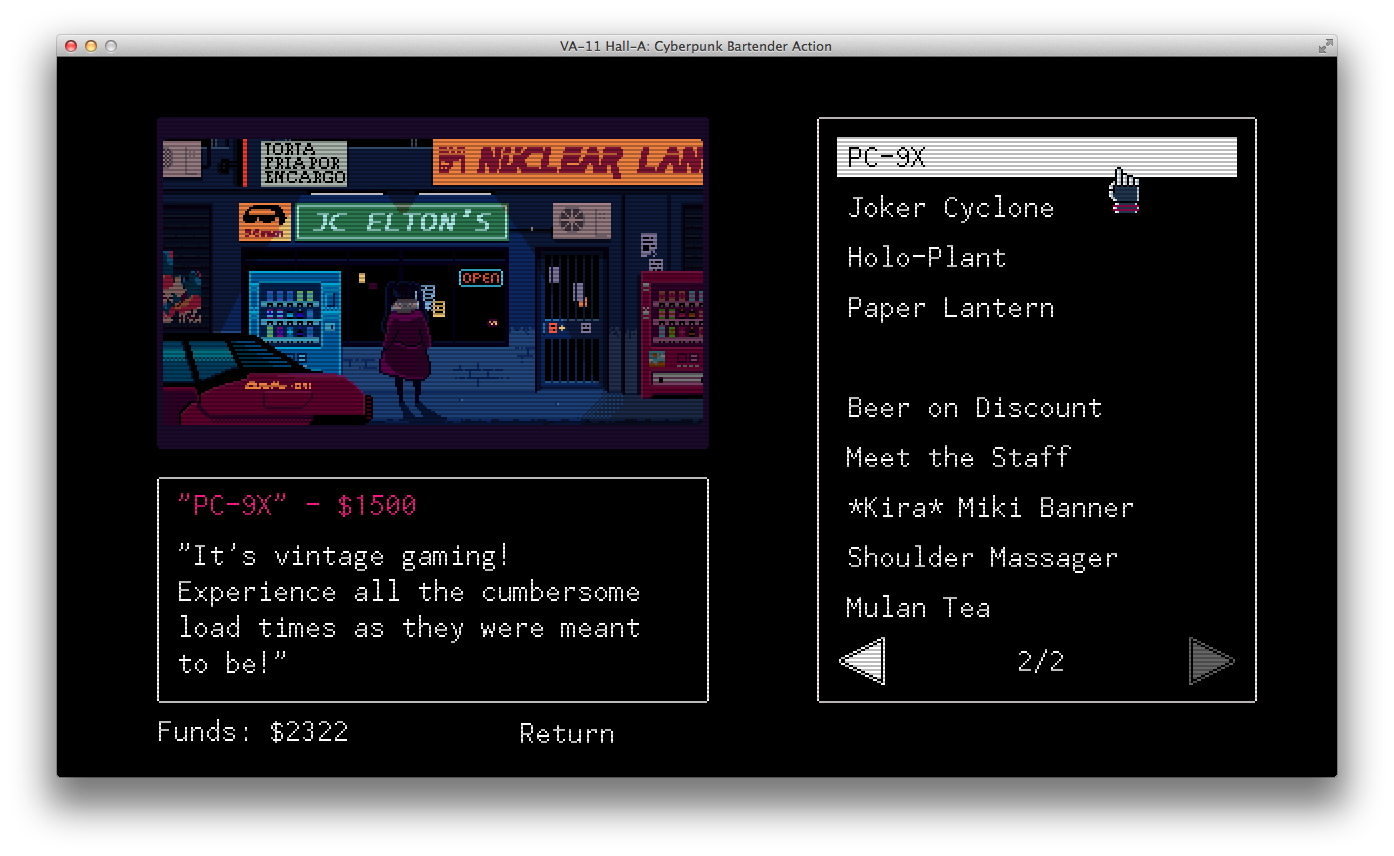Viewport: 1394px width, 856px height.
Task: Select the *Kira* Miki Banner item
Action: point(990,508)
